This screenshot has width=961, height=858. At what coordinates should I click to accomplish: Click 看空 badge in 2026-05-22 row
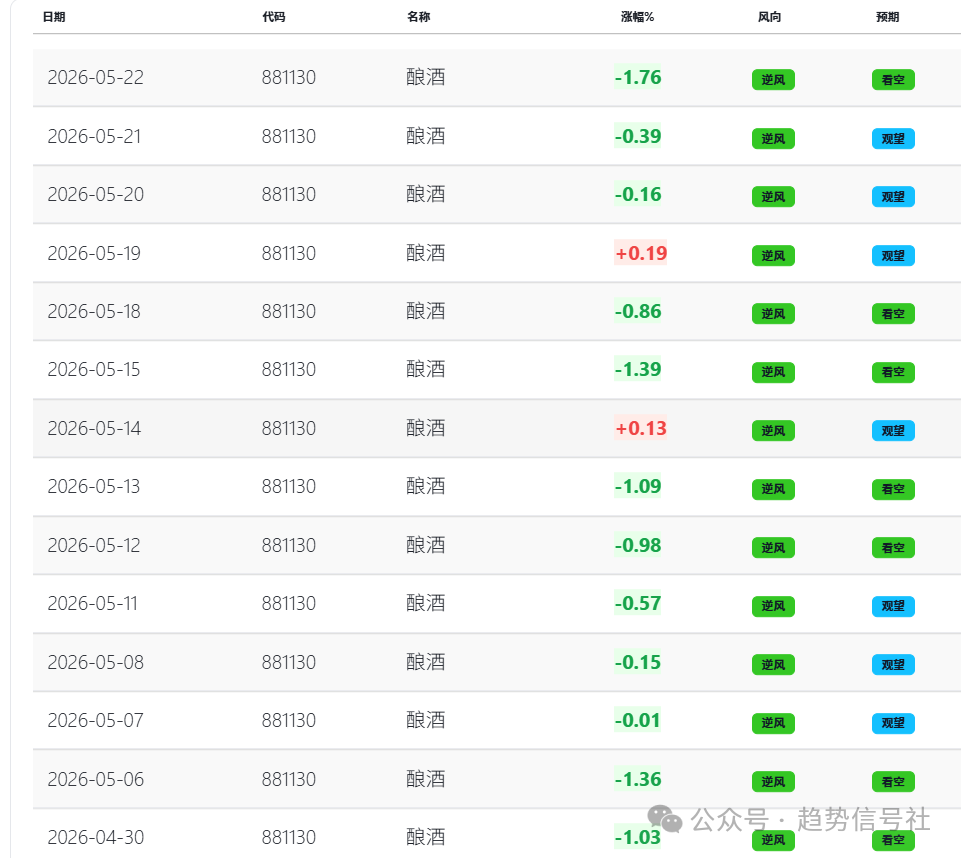893,80
